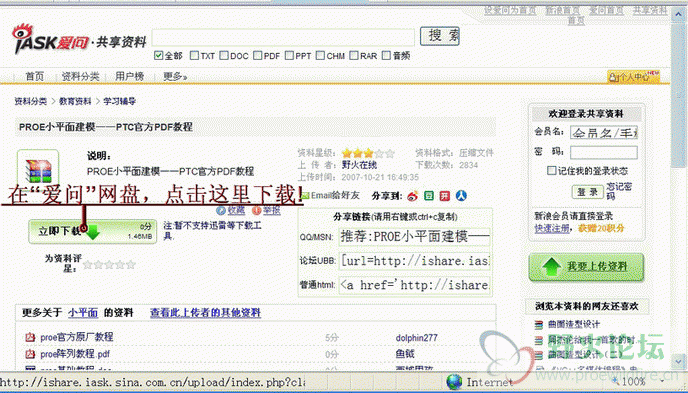The image size is (688, 393).
Task: Open the 快速注册 link
Action: pyautogui.click(x=552, y=228)
